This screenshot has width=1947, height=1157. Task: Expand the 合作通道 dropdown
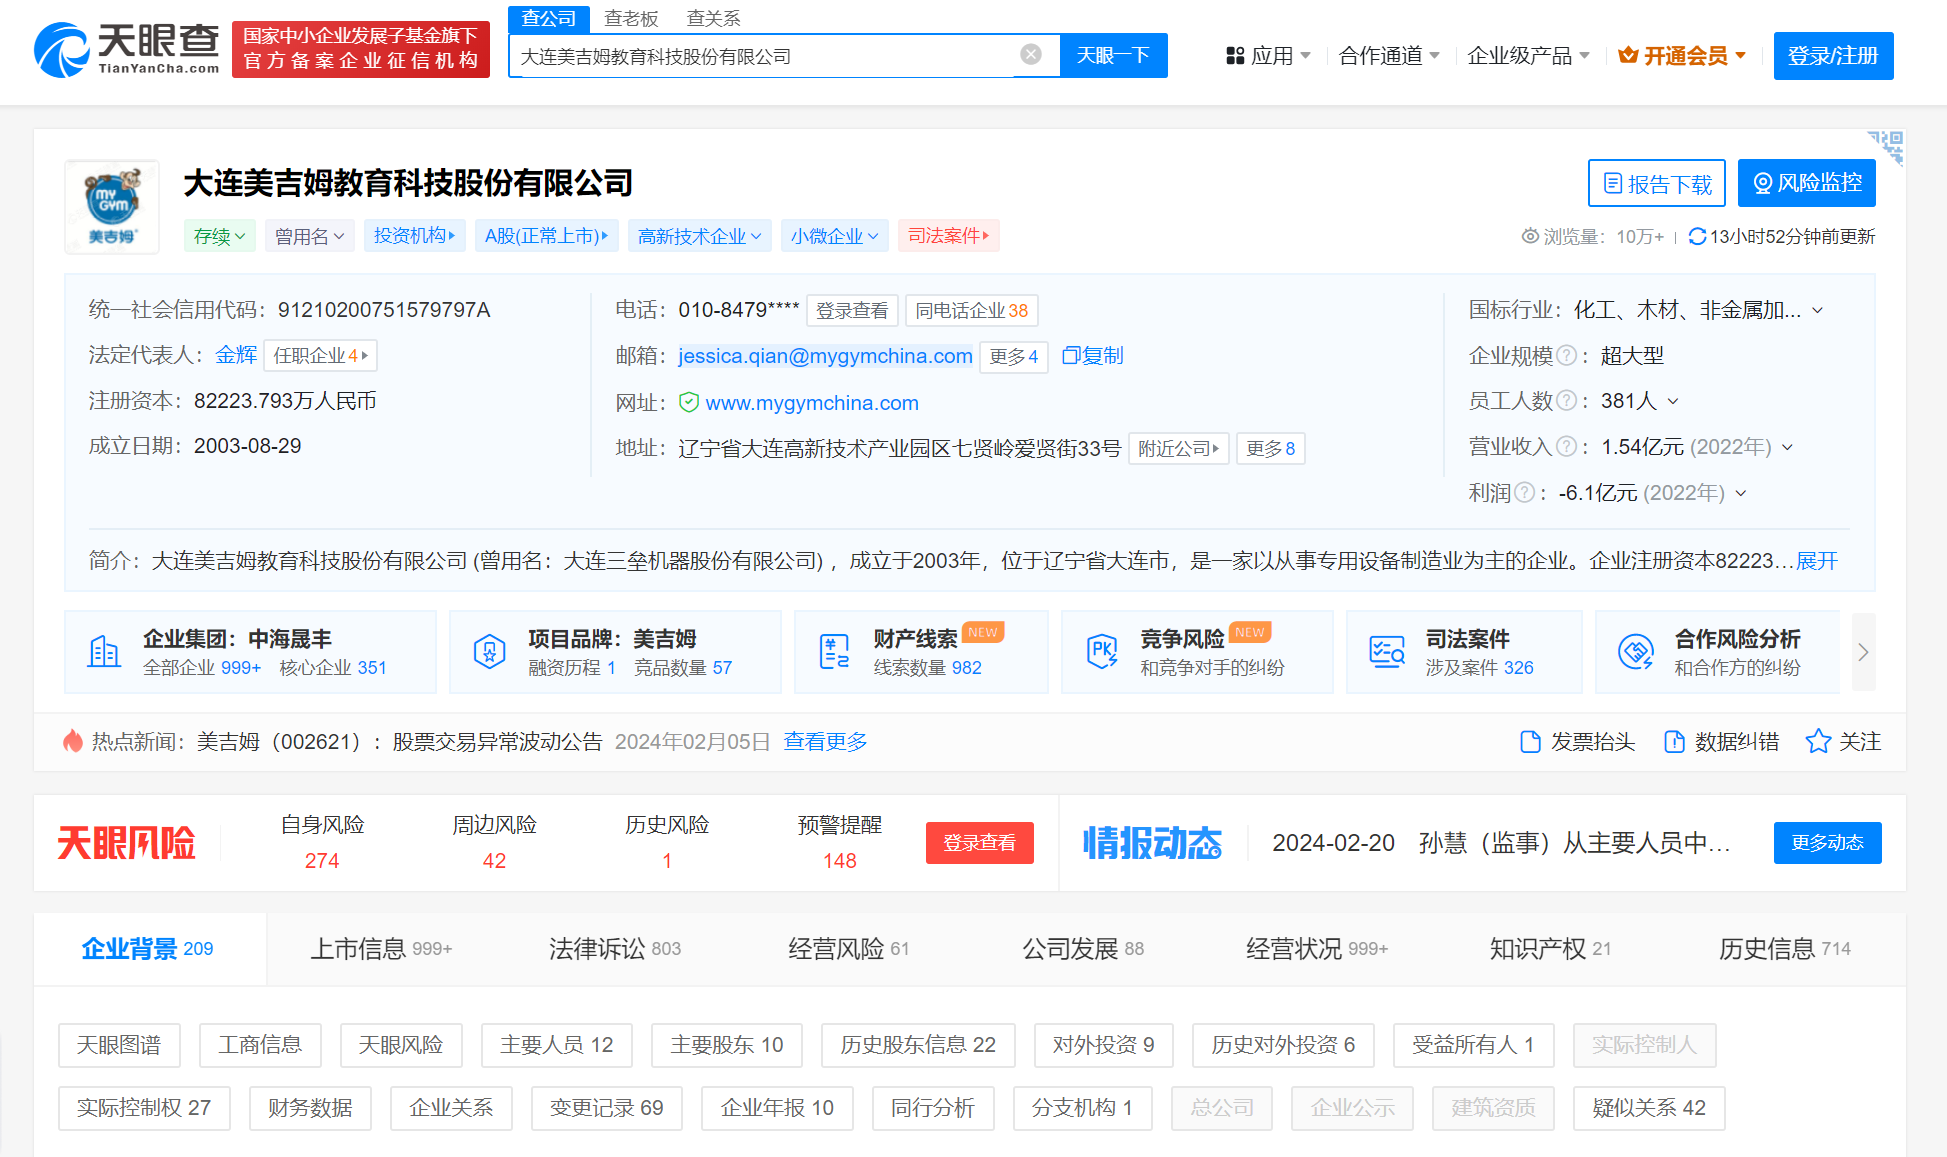[1435, 56]
